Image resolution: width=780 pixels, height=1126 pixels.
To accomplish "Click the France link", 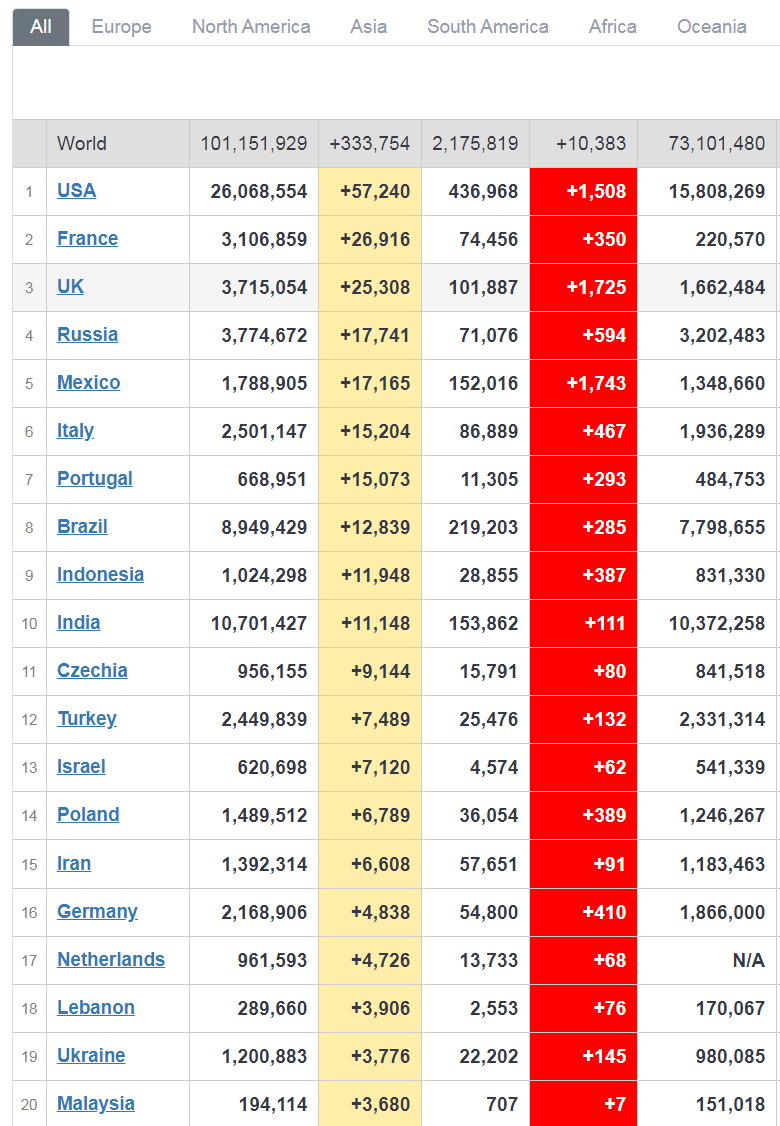I will coord(87,239).
